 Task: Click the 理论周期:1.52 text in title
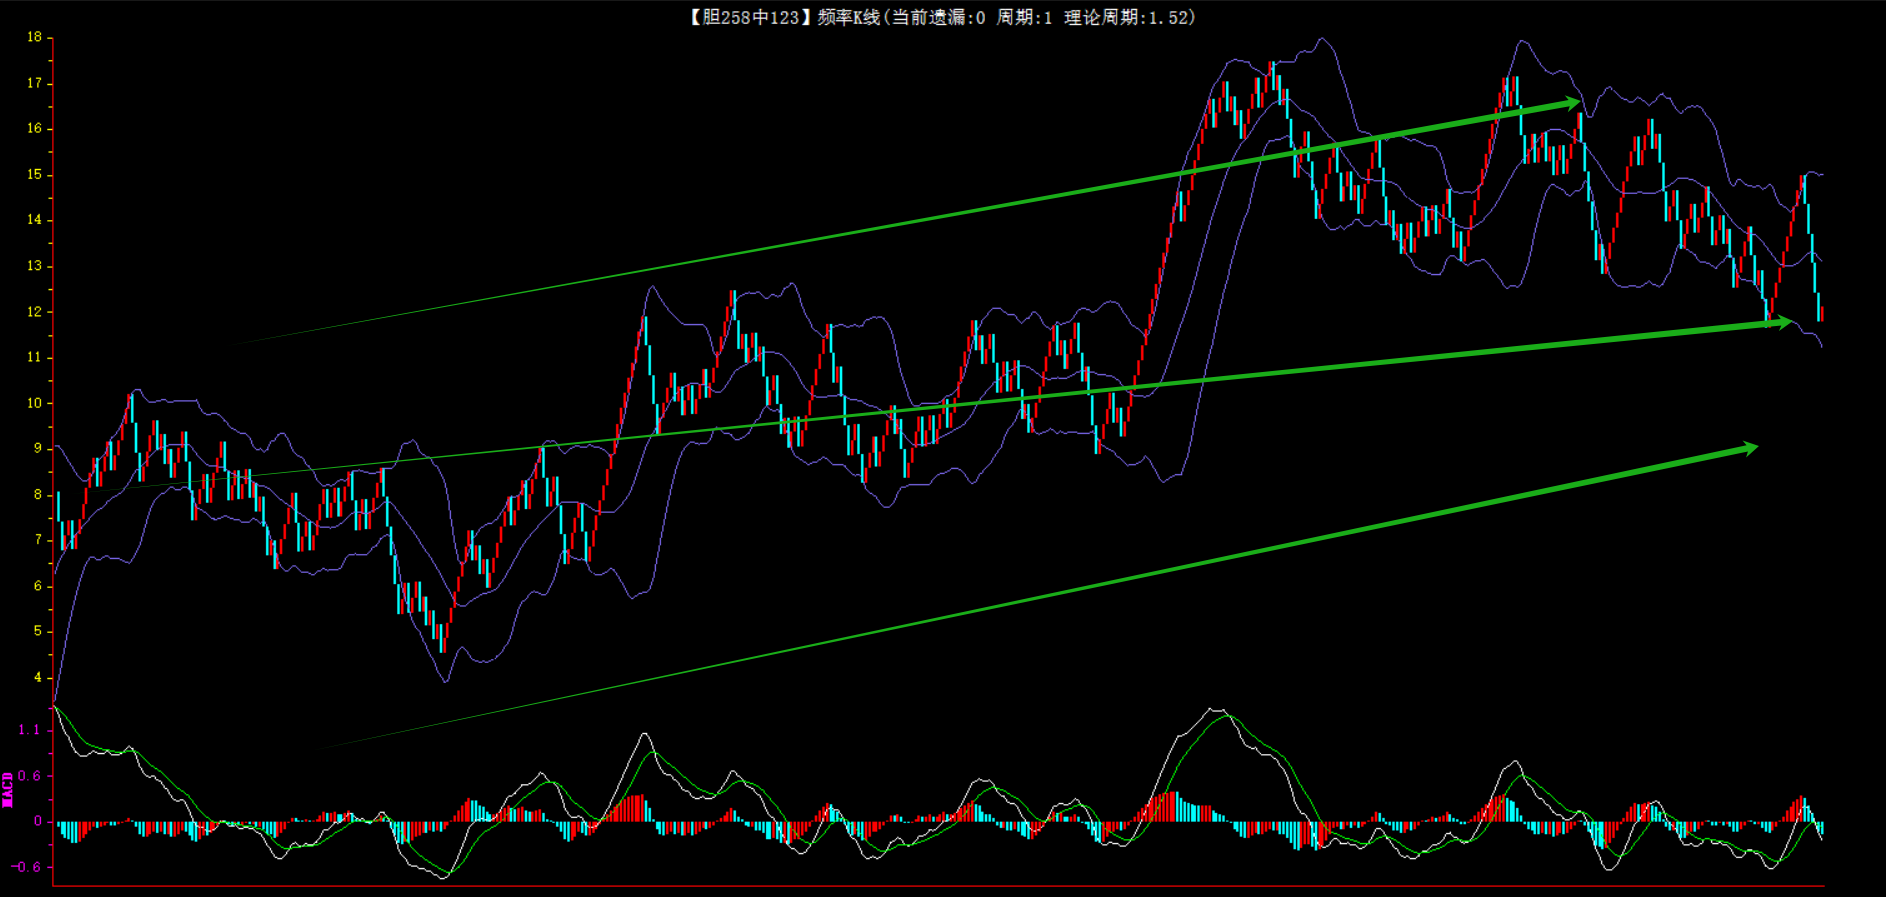[x=1130, y=17]
